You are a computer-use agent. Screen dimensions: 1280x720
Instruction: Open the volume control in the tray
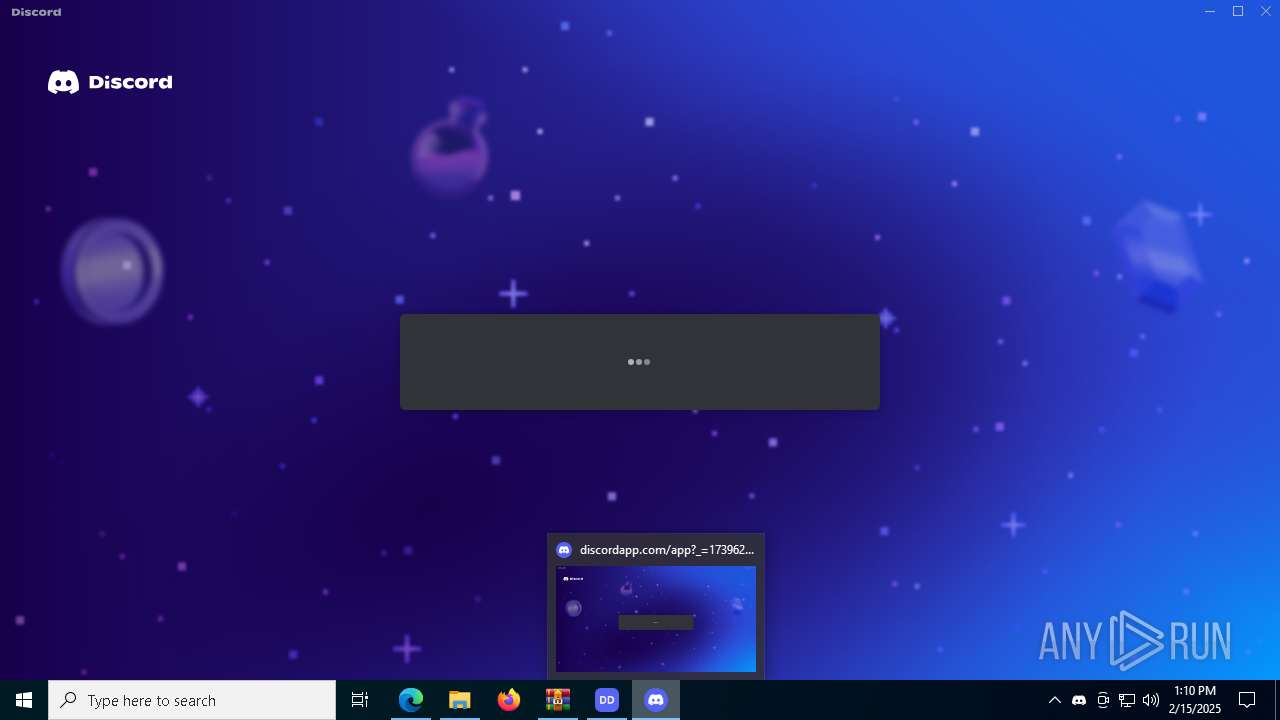coord(1151,700)
